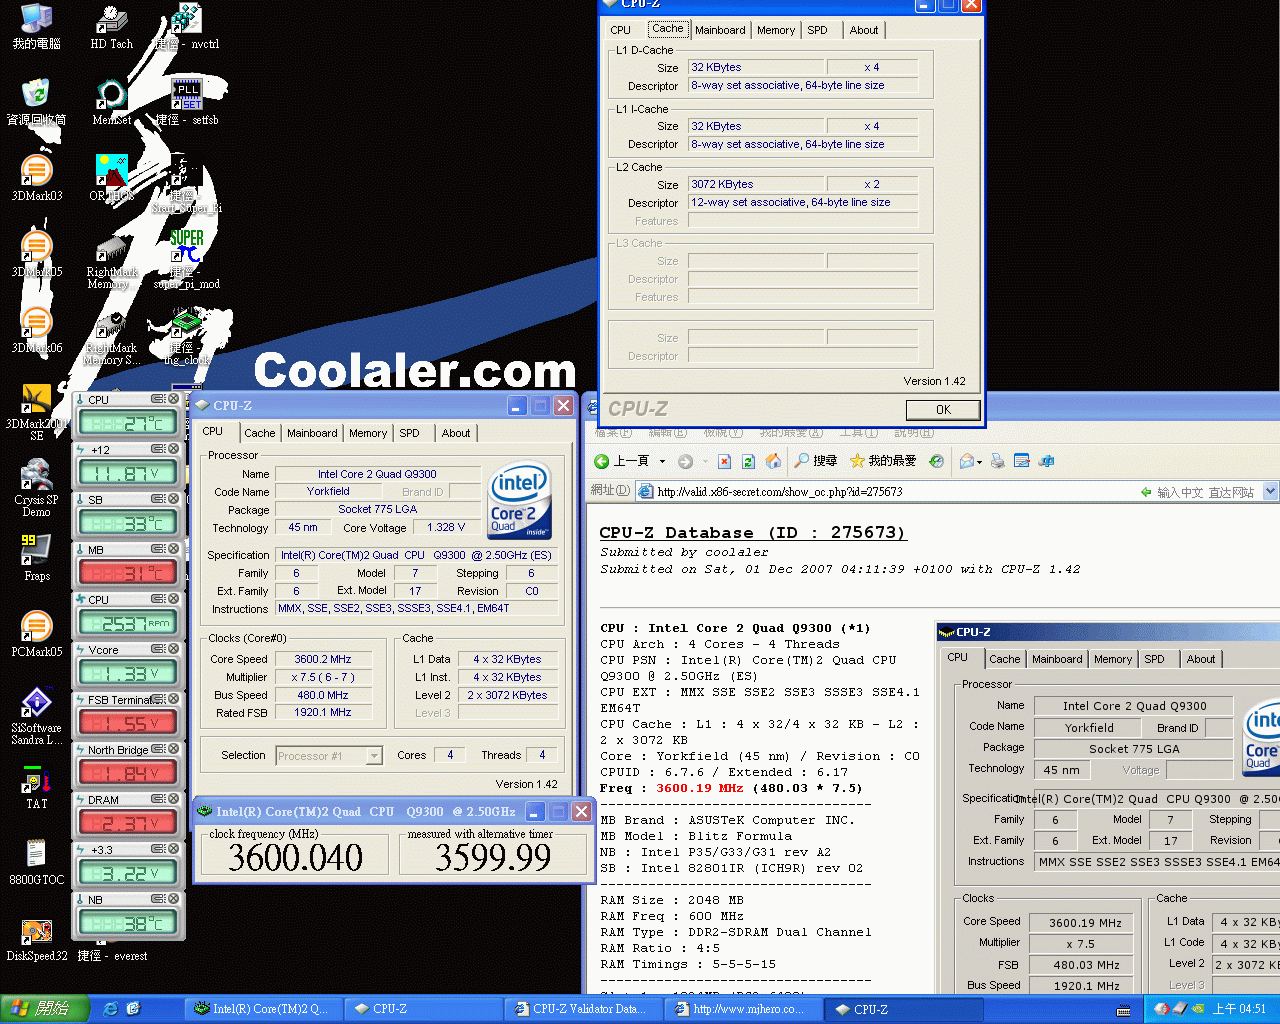The height and width of the screenshot is (1024, 1280).
Task: Click the browser Stop icon
Action: pyautogui.click(x=723, y=461)
